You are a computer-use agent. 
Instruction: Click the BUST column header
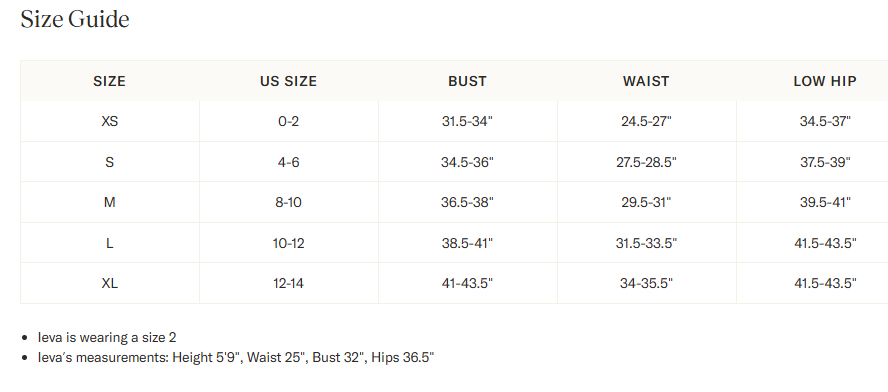click(x=467, y=81)
